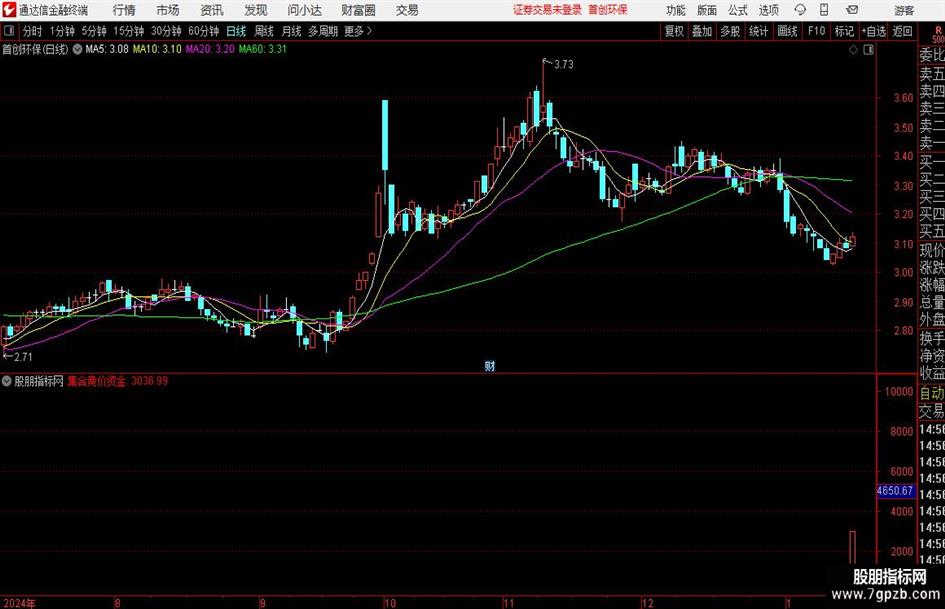This screenshot has height=609, width=945.
Task: Open the 发现 menu
Action: tap(256, 10)
